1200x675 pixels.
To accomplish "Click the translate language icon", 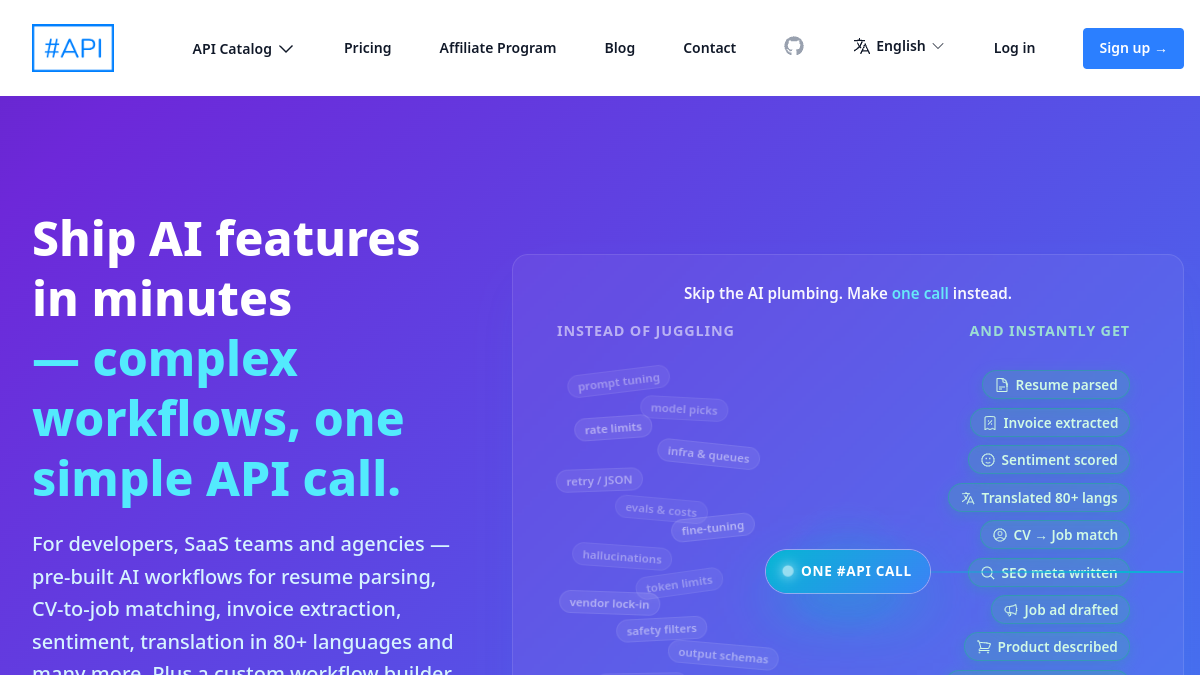I will pyautogui.click(x=861, y=46).
